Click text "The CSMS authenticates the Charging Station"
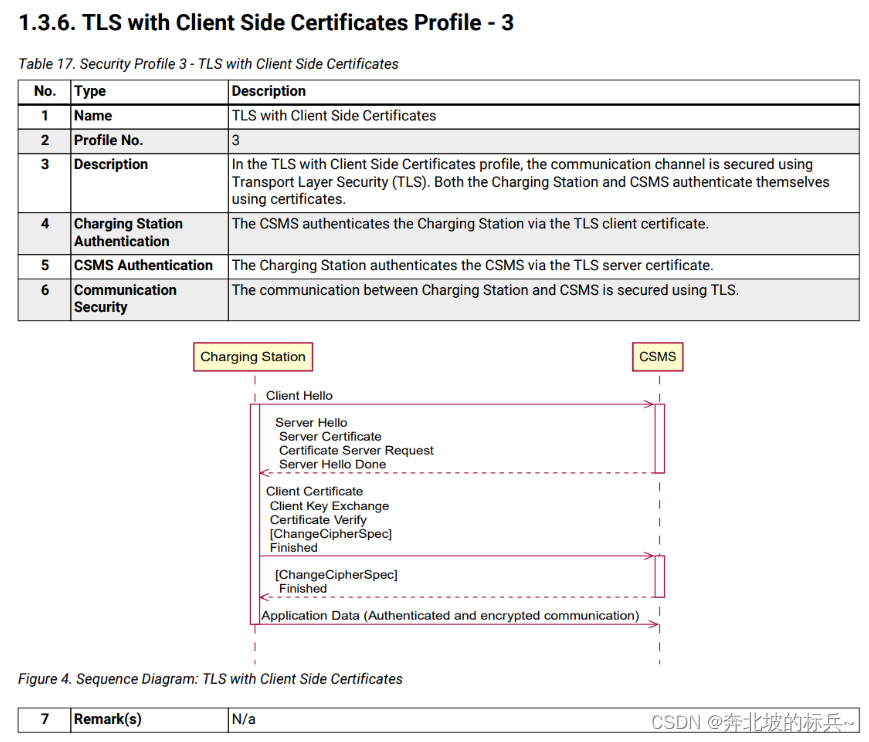The height and width of the screenshot is (742, 869). pos(470,224)
